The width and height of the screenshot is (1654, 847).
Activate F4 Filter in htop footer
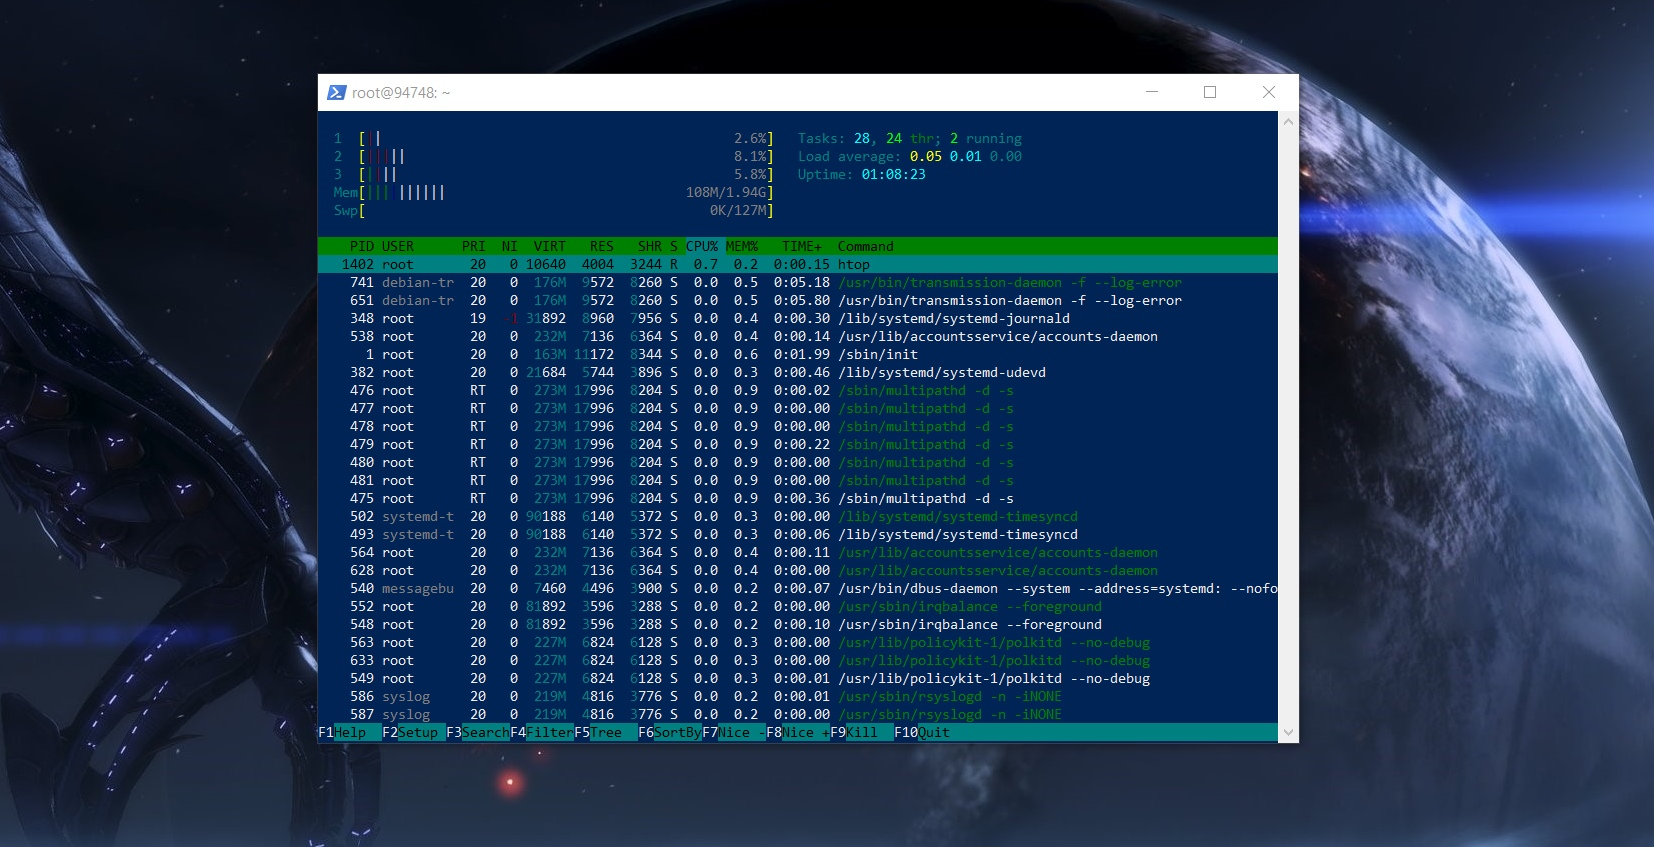pyautogui.click(x=542, y=732)
